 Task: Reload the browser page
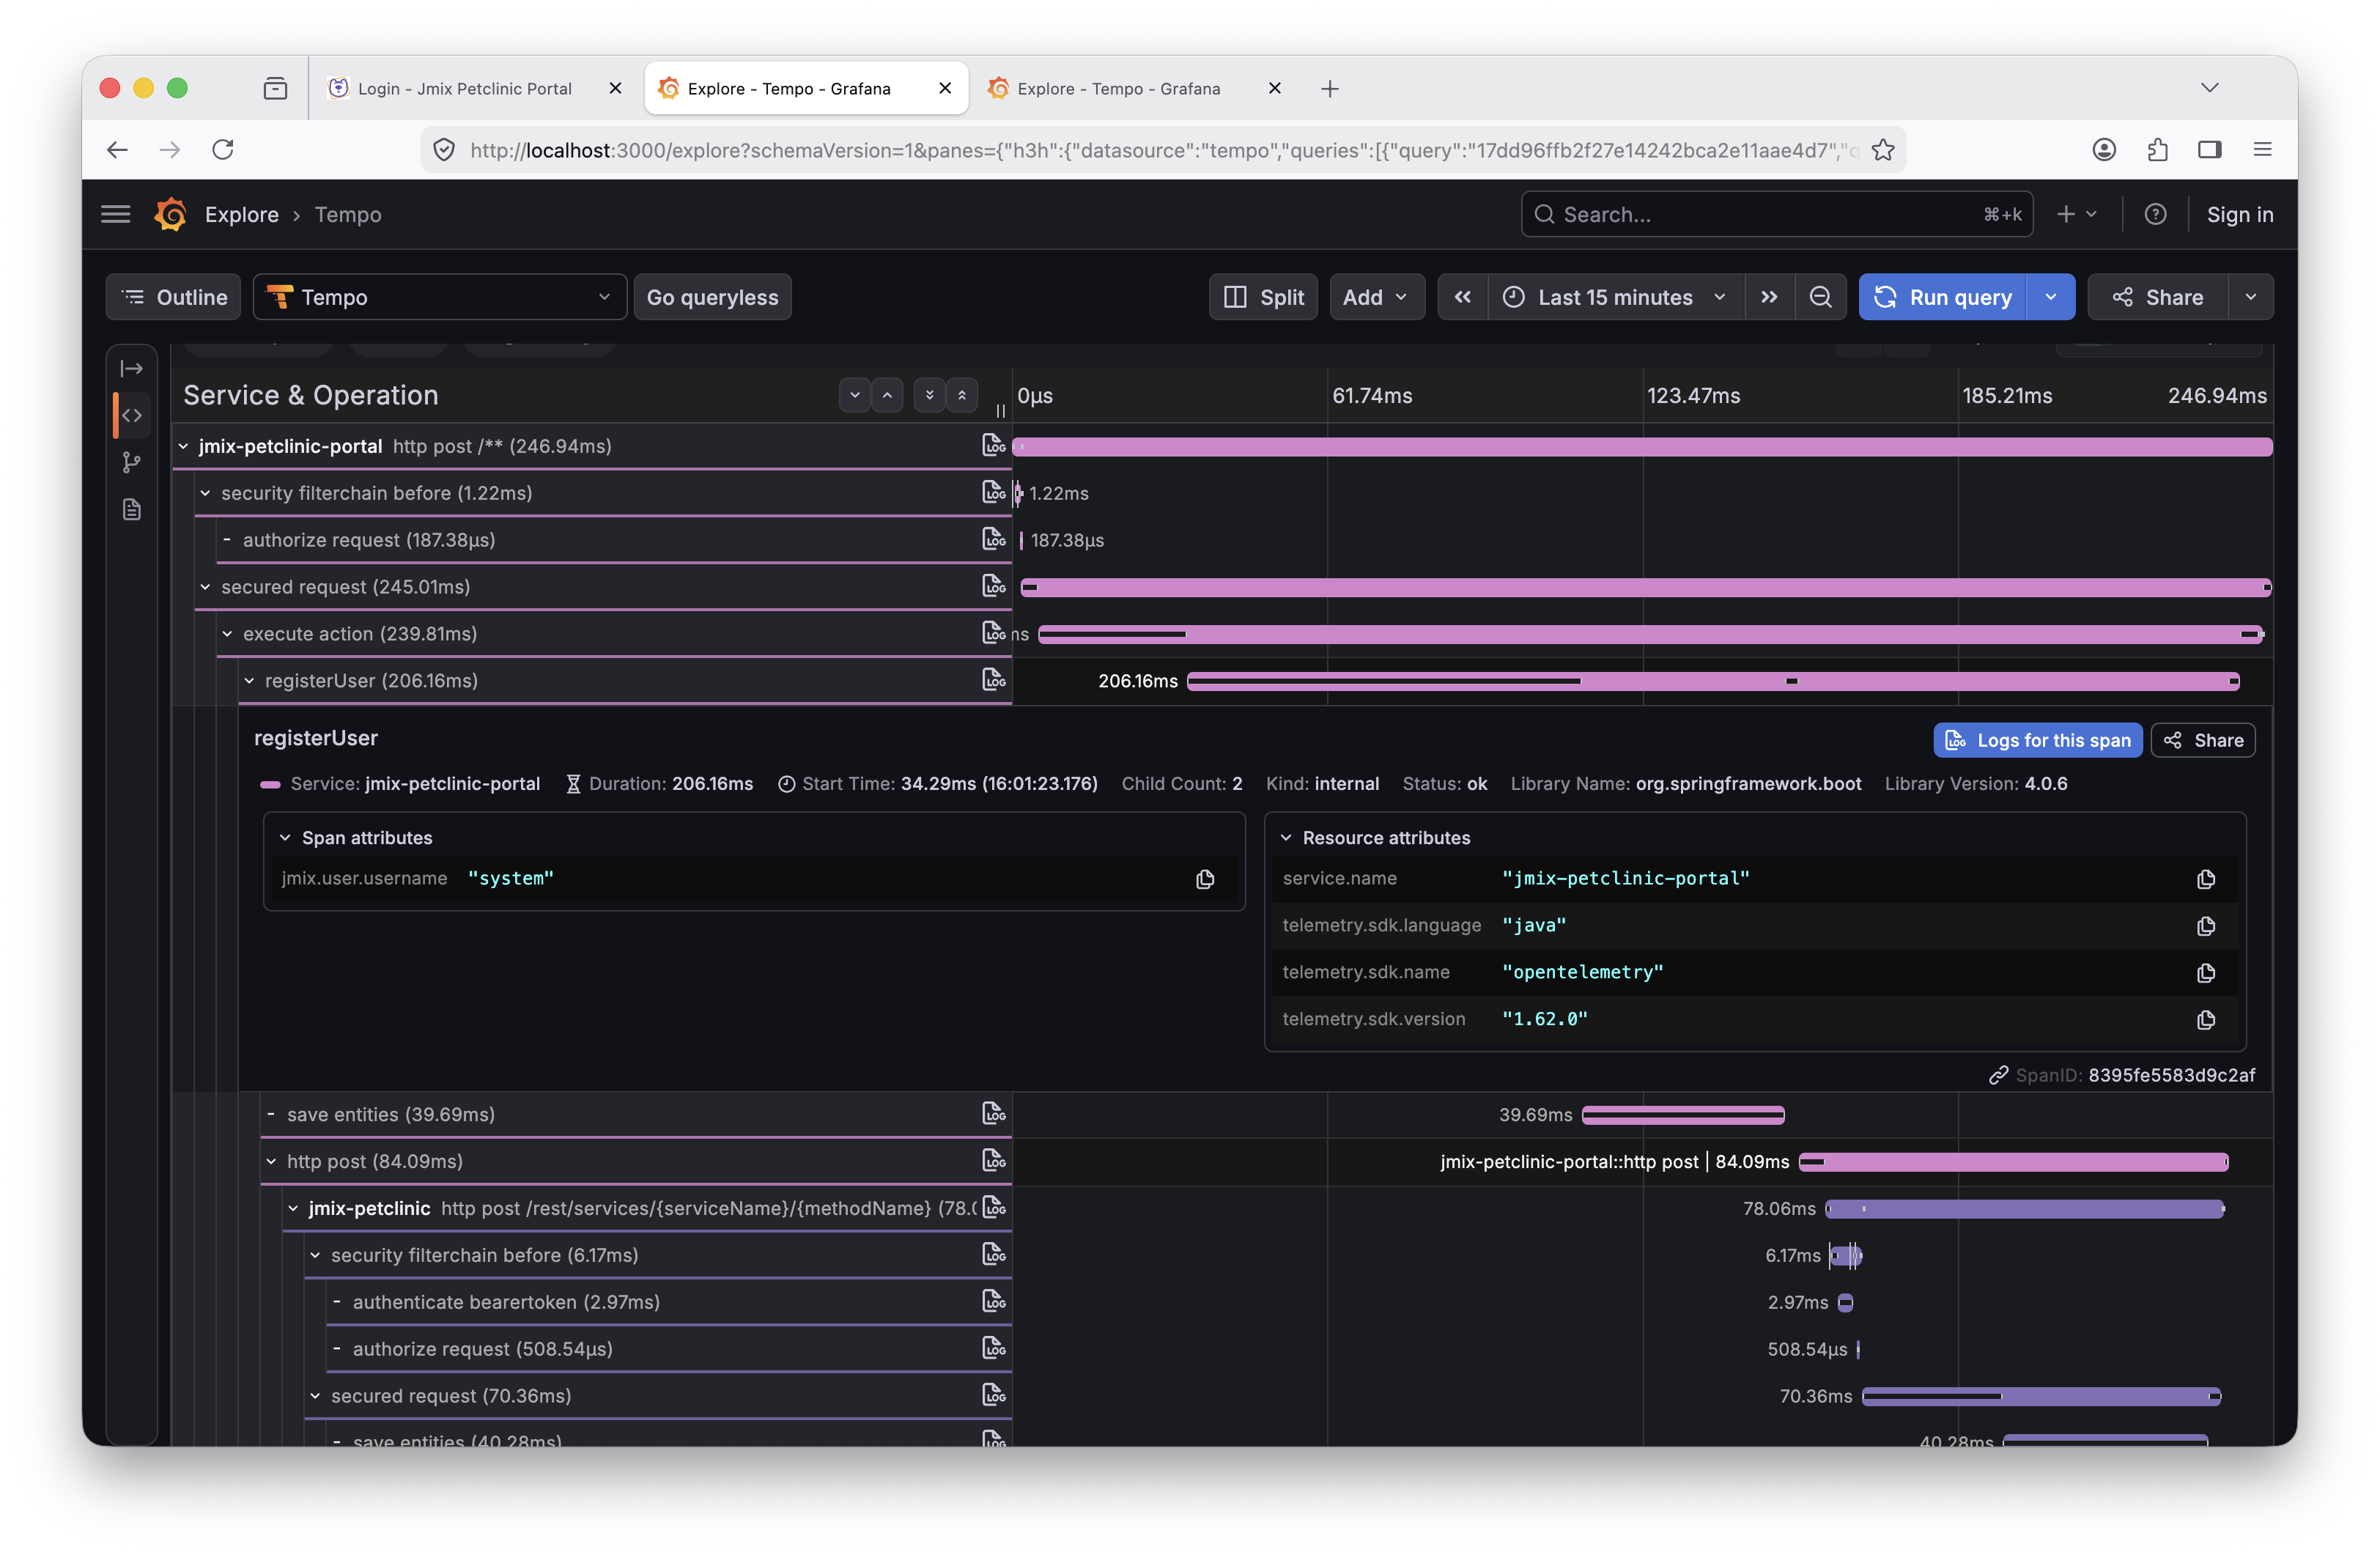tap(223, 149)
